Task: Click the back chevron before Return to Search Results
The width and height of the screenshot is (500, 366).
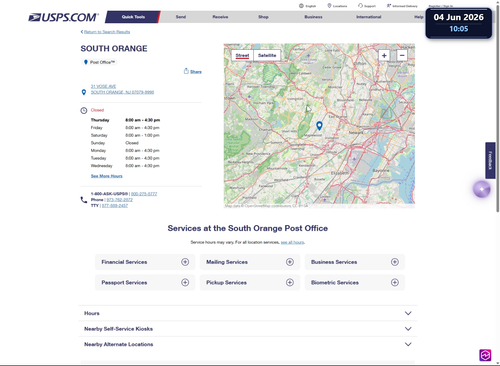Action: point(82,32)
